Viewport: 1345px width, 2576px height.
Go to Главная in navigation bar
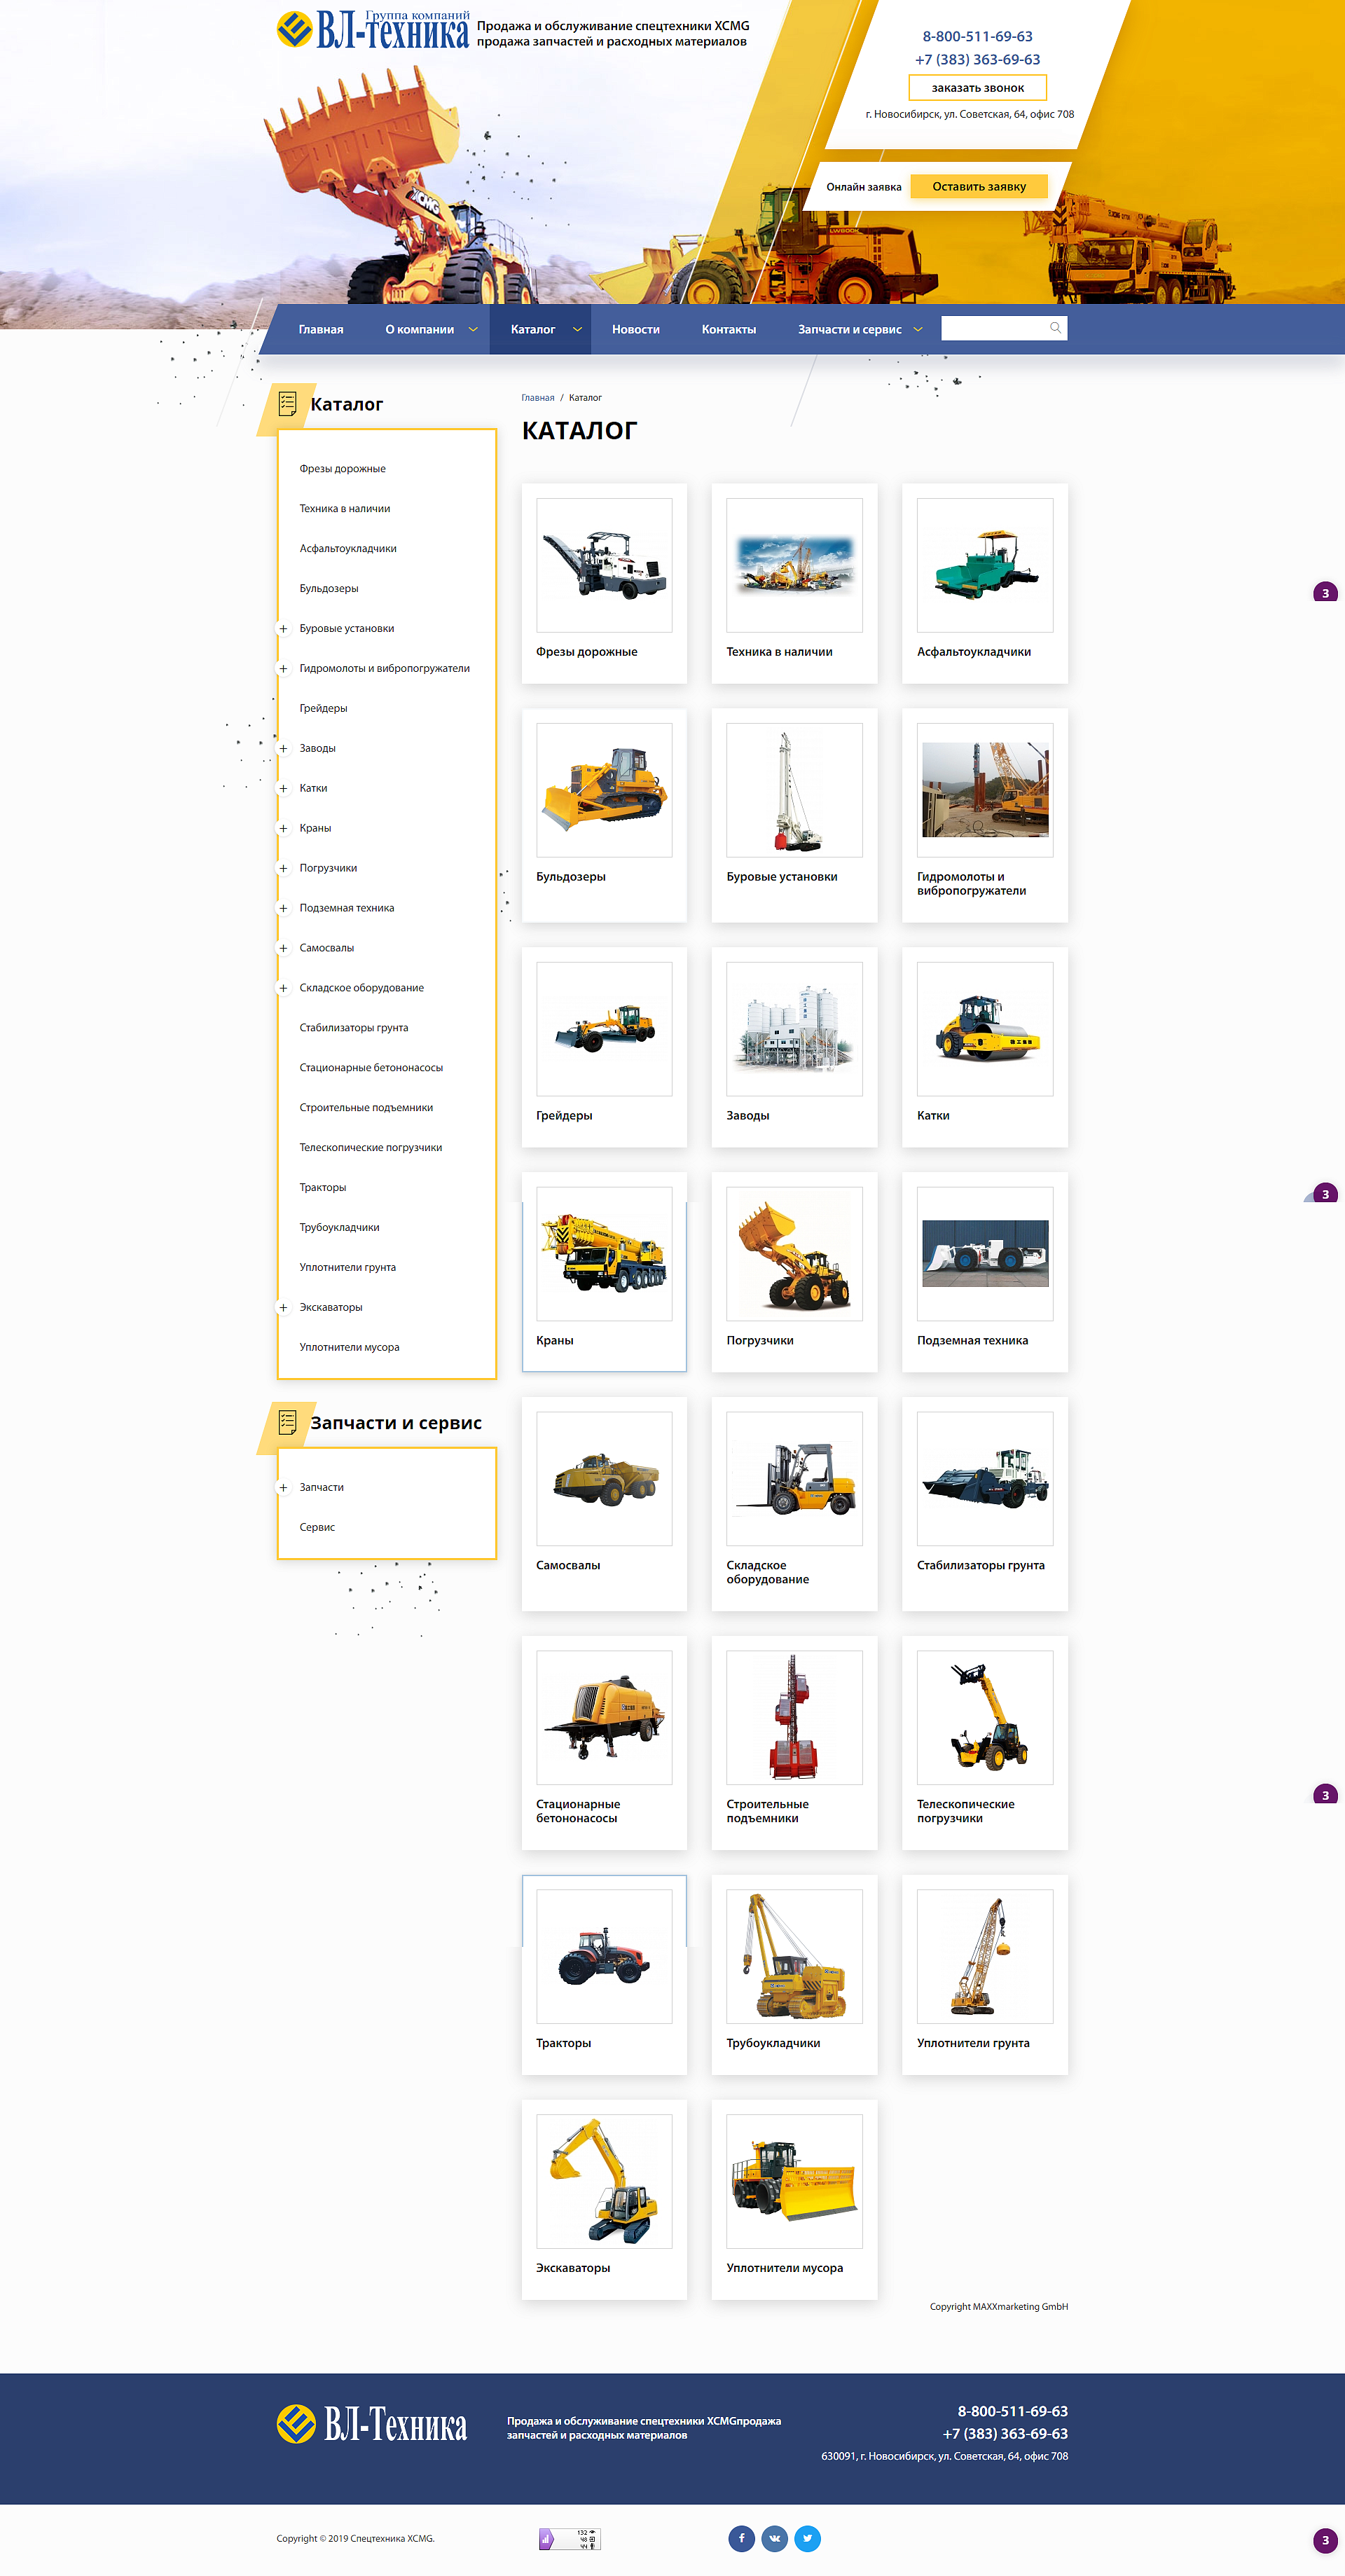pos(321,329)
